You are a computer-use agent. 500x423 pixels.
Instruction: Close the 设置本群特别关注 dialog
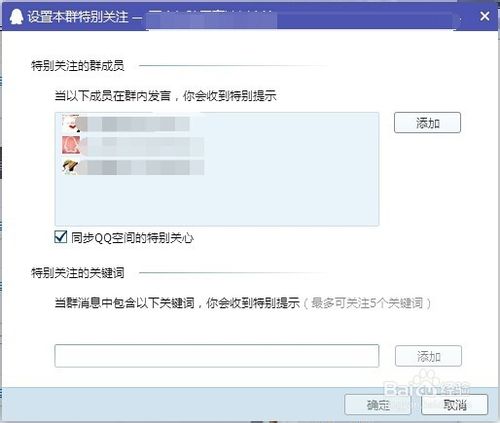pos(485,16)
